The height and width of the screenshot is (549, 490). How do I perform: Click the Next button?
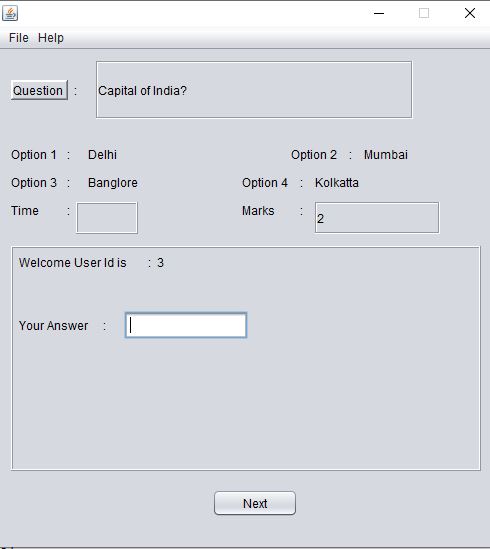coord(255,503)
